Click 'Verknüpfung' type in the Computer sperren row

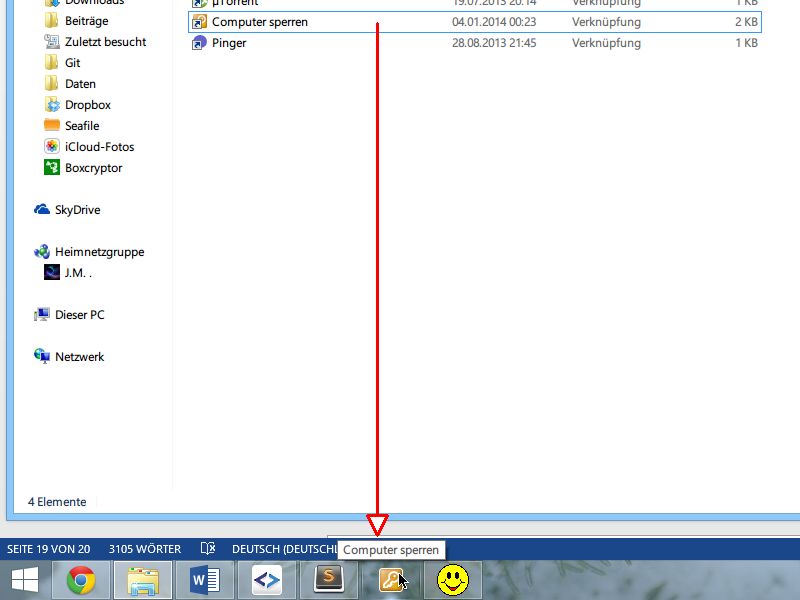pyautogui.click(x=606, y=22)
